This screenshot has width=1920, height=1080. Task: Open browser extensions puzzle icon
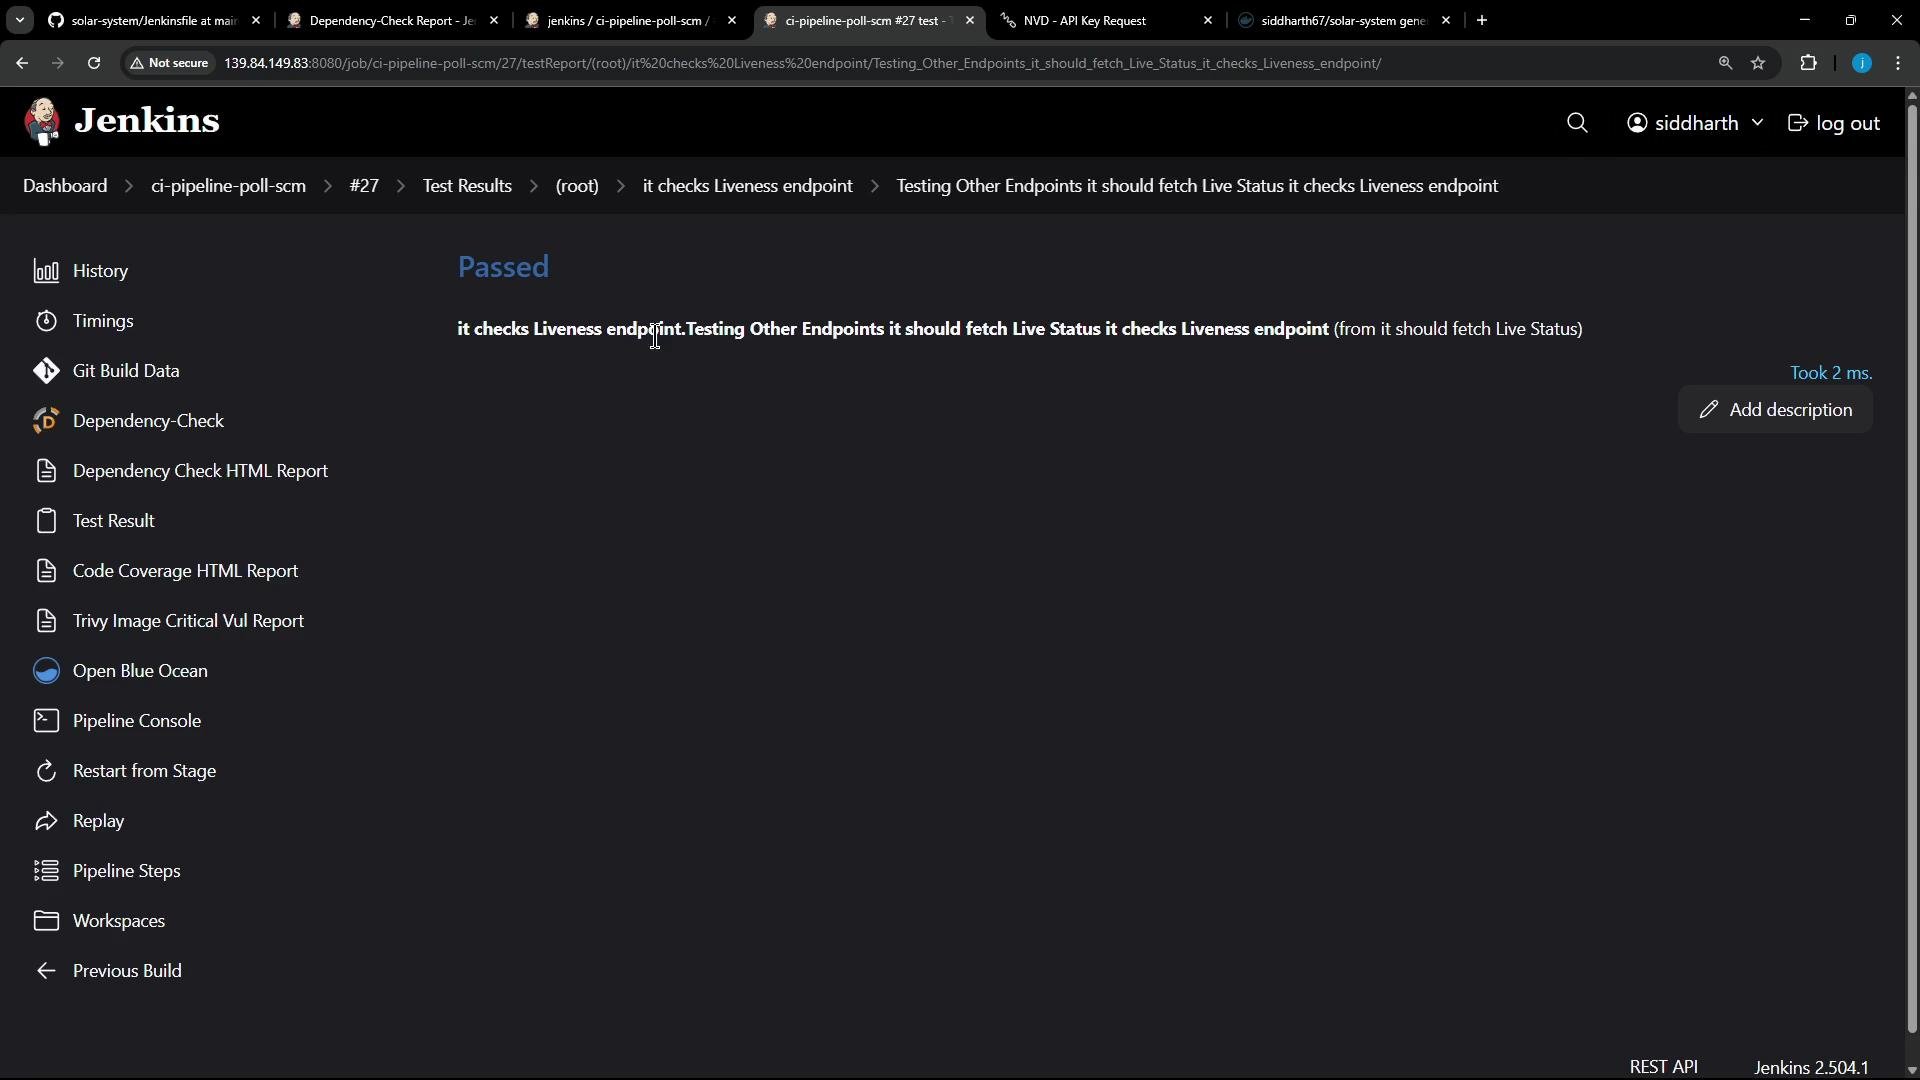click(x=1809, y=63)
